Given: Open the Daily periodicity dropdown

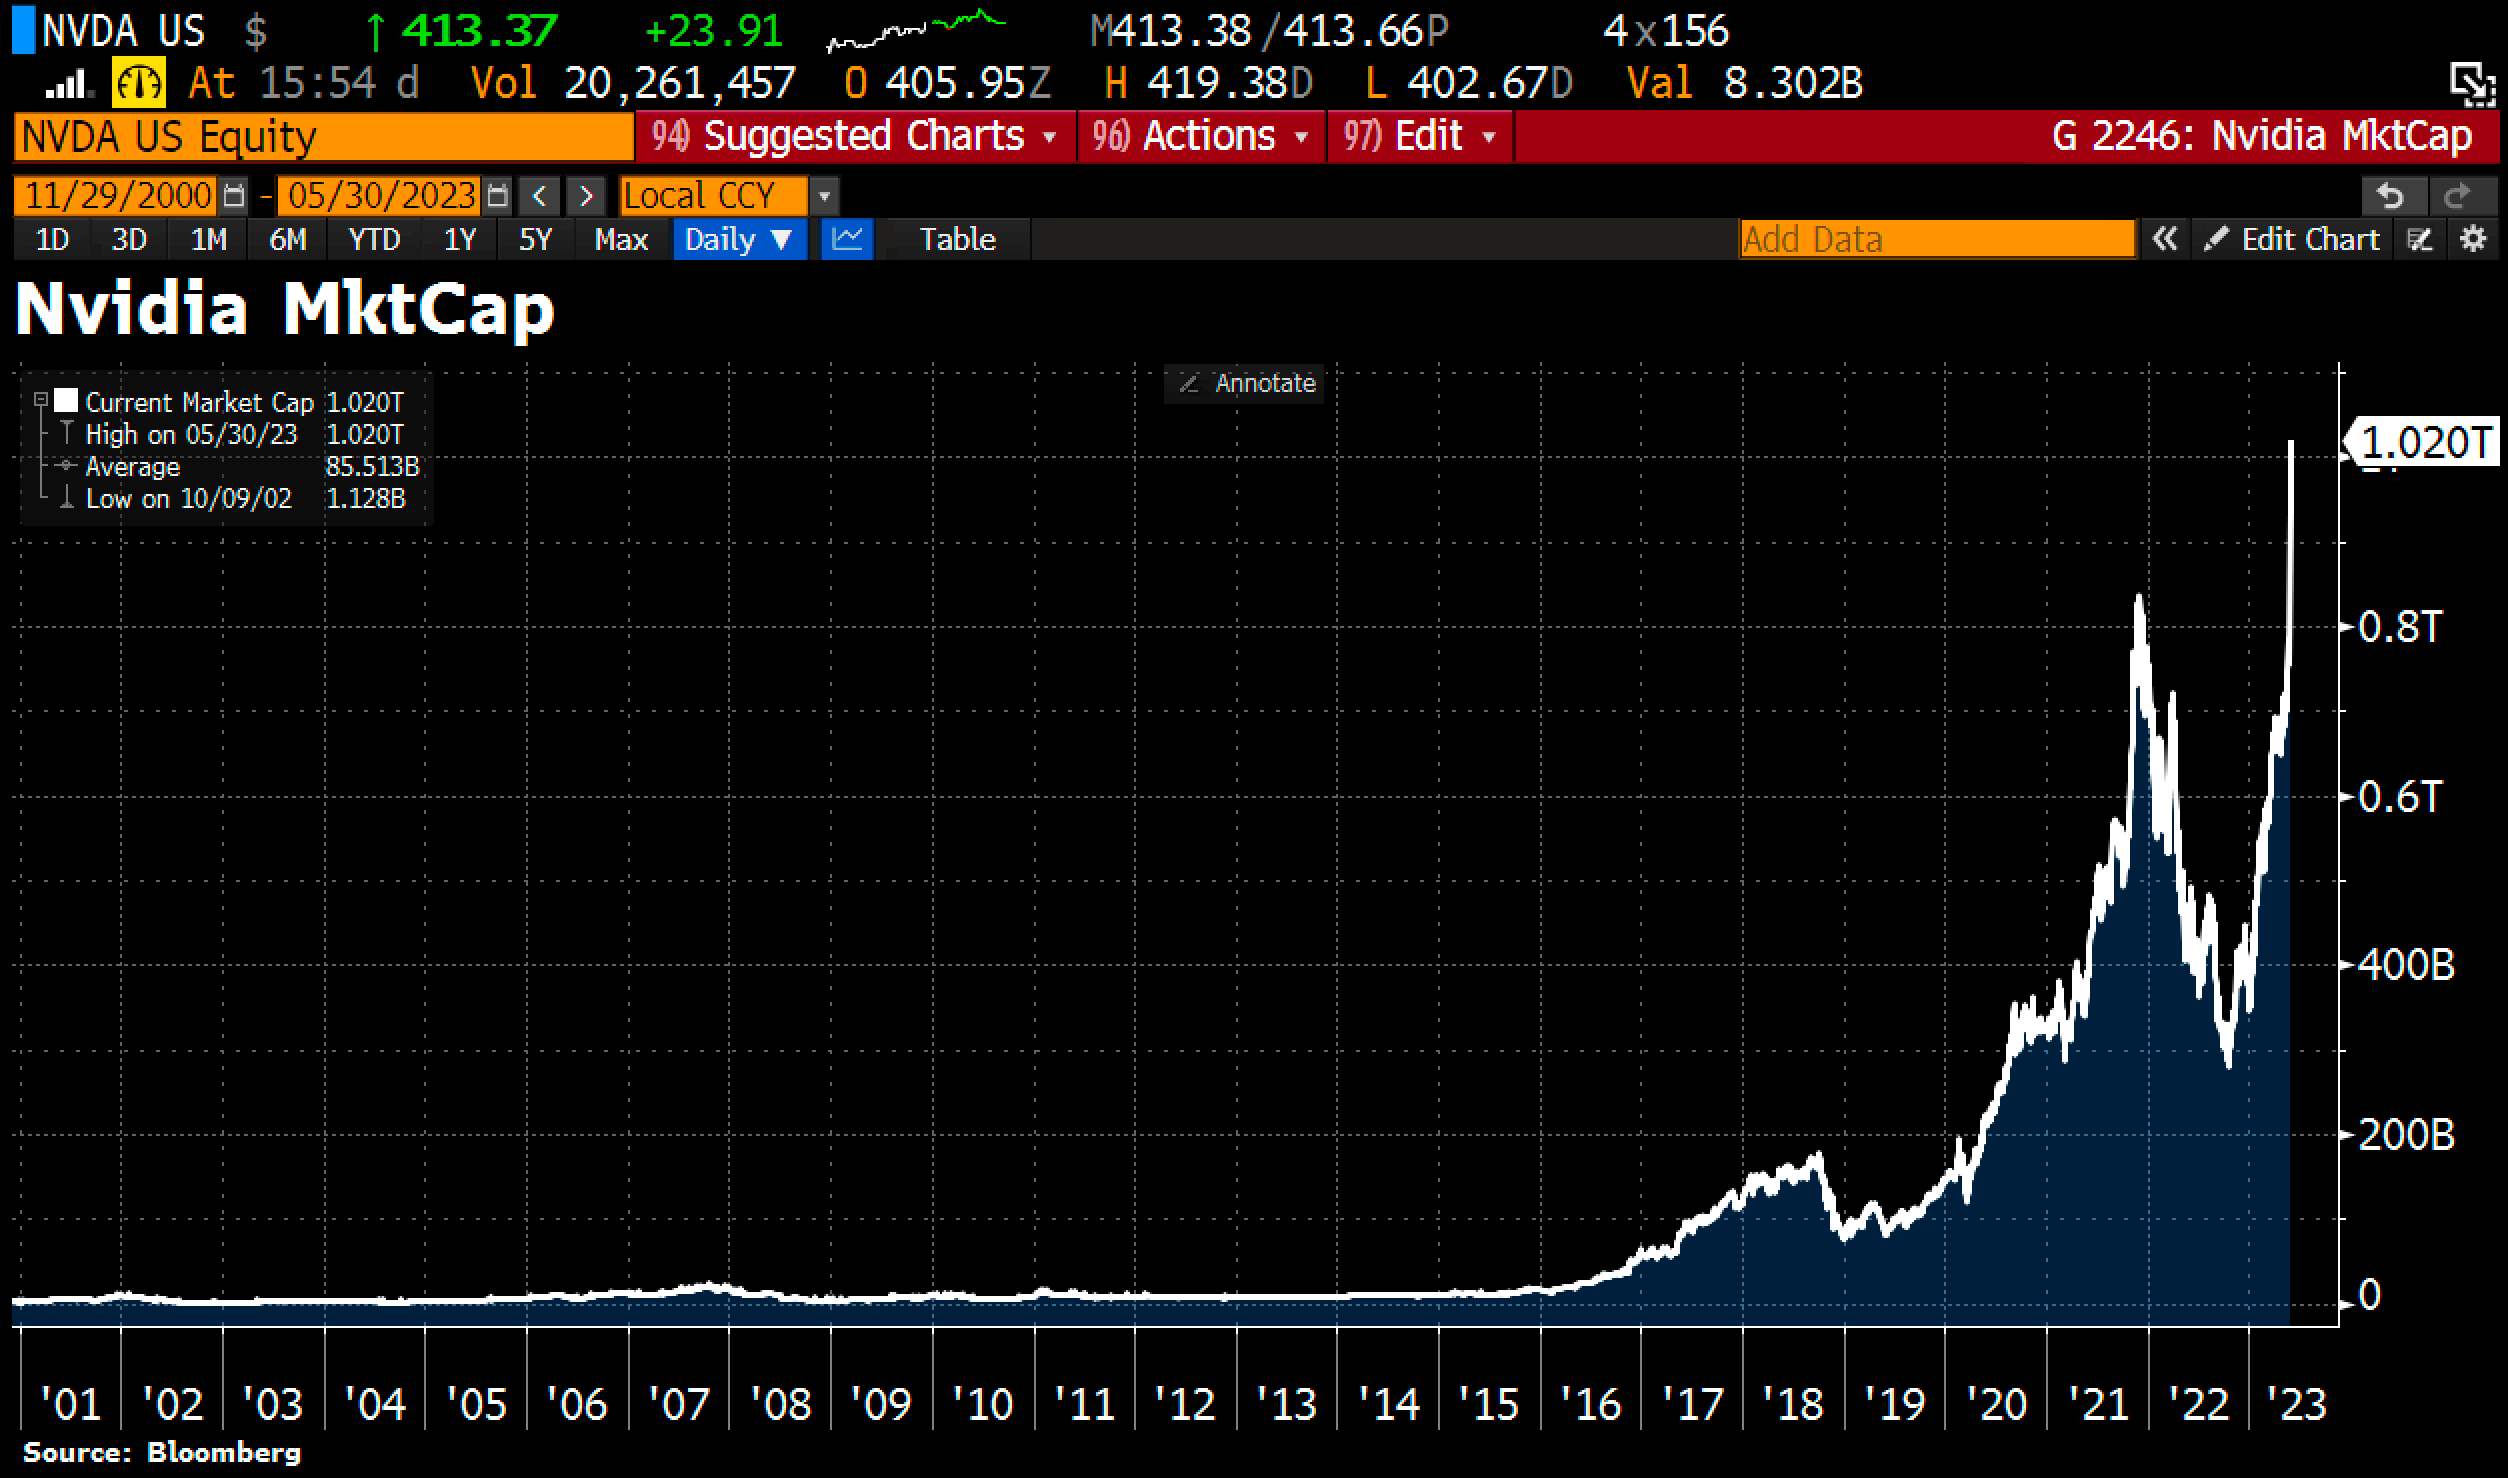Looking at the screenshot, I should pos(739,240).
